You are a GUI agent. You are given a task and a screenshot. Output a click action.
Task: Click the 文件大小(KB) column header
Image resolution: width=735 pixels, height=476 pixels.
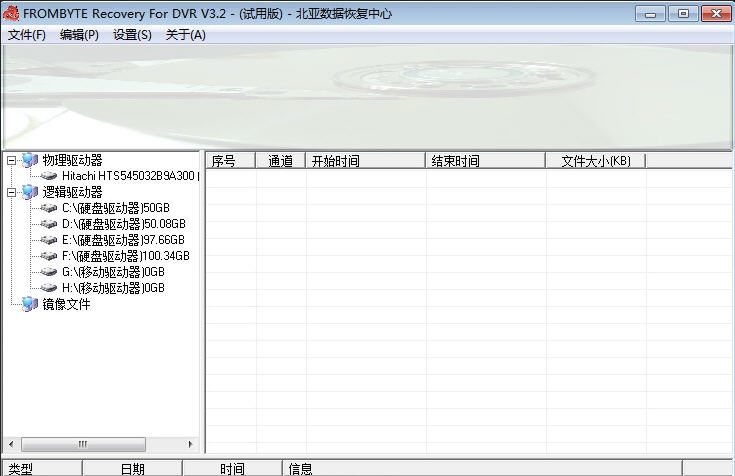[596, 161]
